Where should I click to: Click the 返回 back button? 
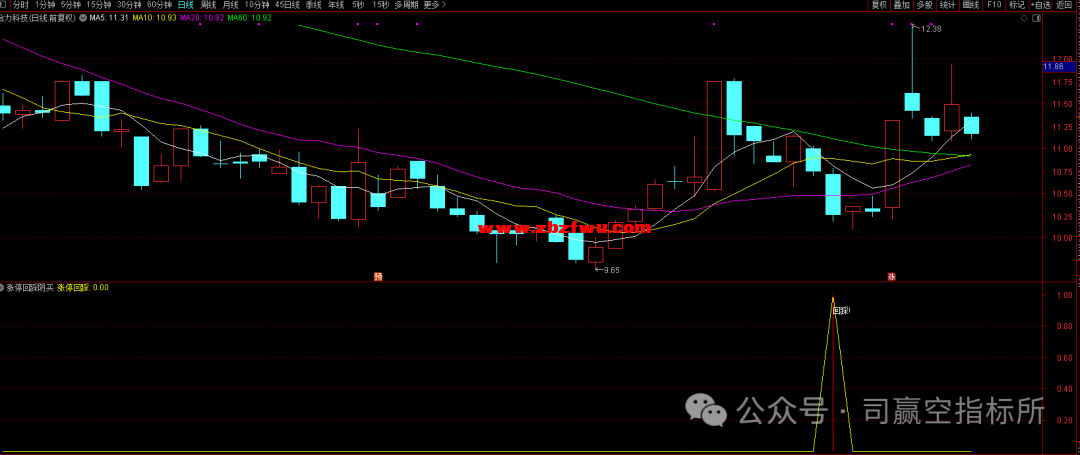(x=1064, y=4)
